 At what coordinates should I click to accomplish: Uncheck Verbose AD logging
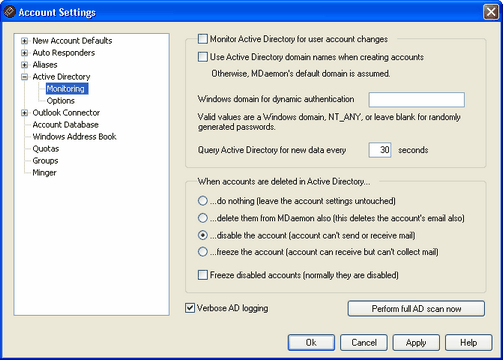pos(190,308)
